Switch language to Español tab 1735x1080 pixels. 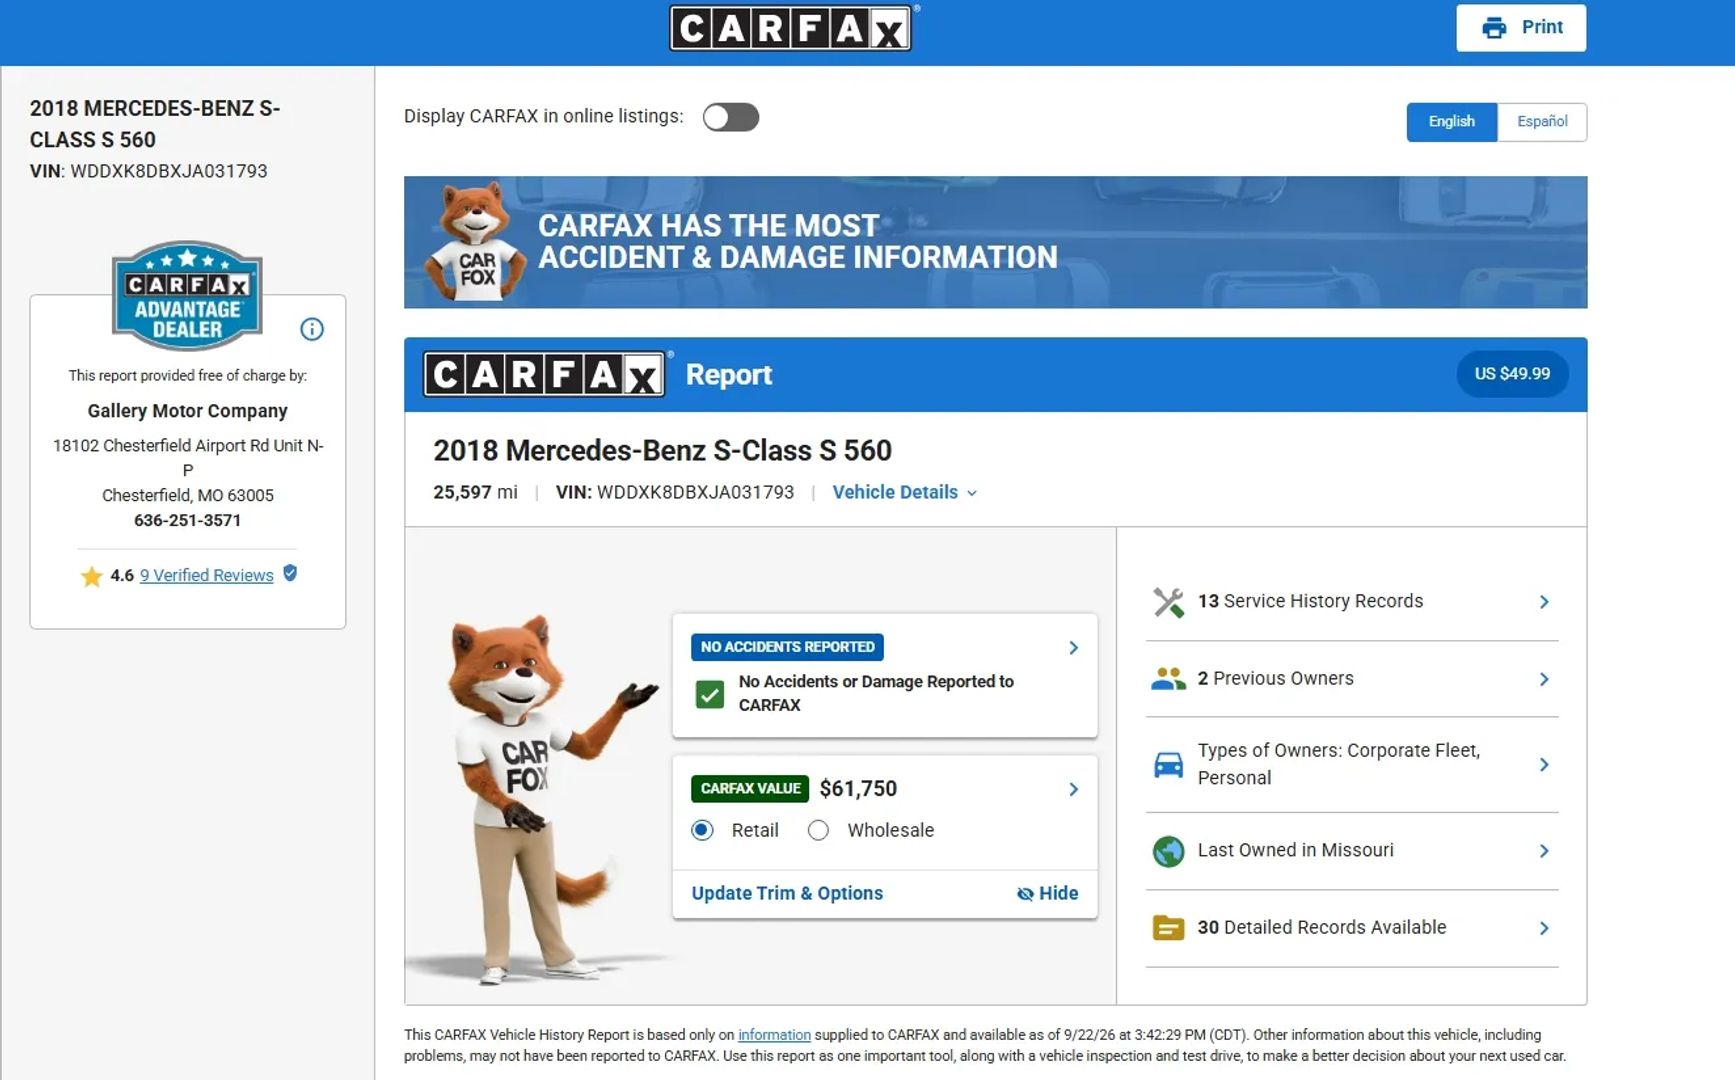(x=1542, y=122)
